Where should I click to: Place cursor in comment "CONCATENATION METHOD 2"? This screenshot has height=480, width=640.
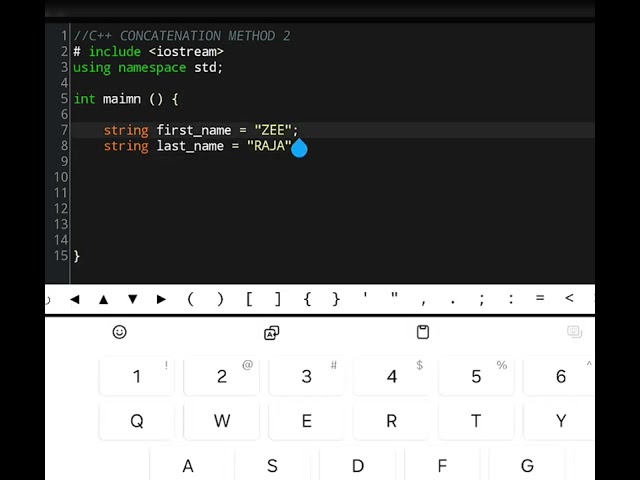click(205, 36)
